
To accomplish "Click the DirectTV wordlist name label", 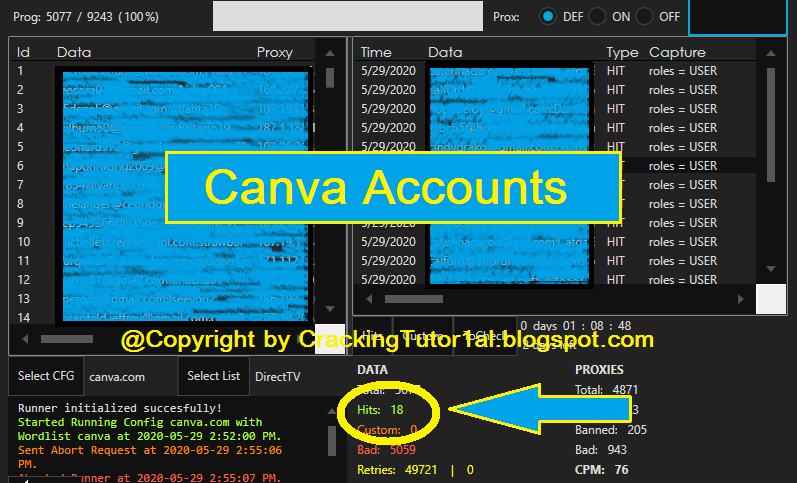I will click(278, 377).
